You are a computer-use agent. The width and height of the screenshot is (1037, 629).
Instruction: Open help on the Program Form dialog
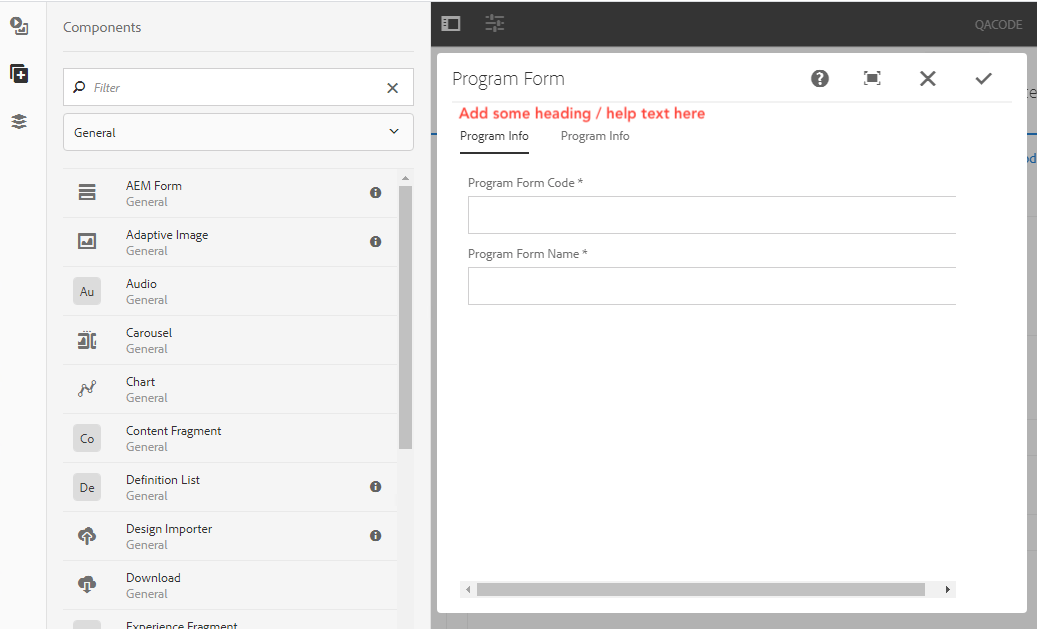[819, 78]
